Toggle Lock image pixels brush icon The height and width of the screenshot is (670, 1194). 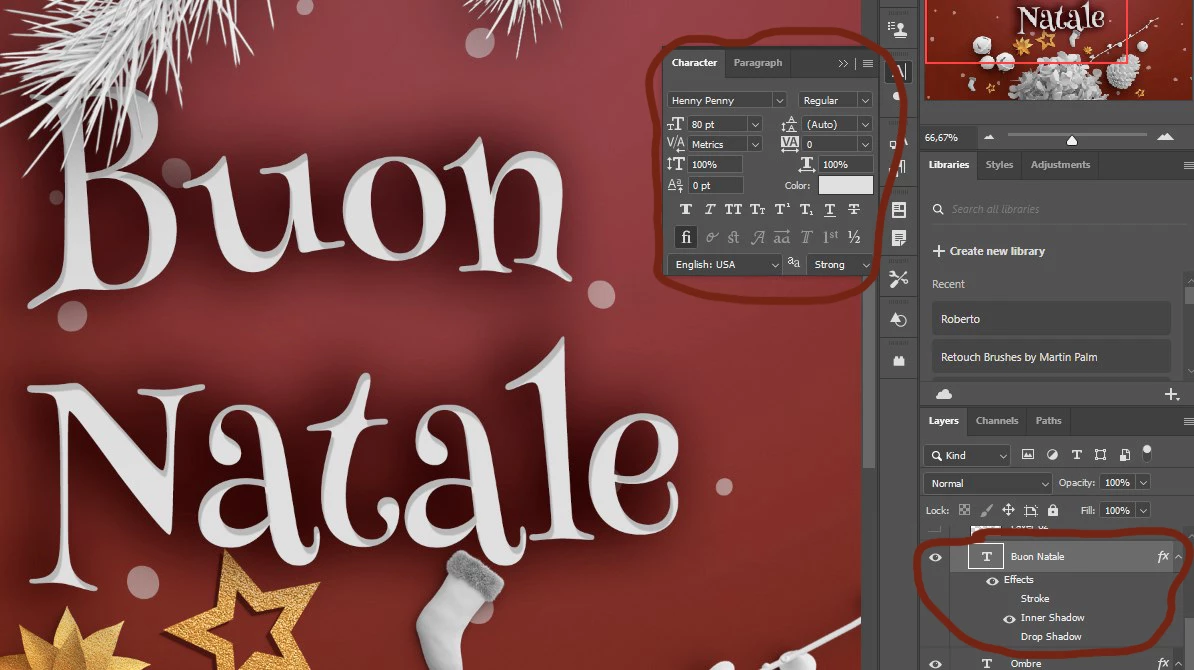[986, 510]
